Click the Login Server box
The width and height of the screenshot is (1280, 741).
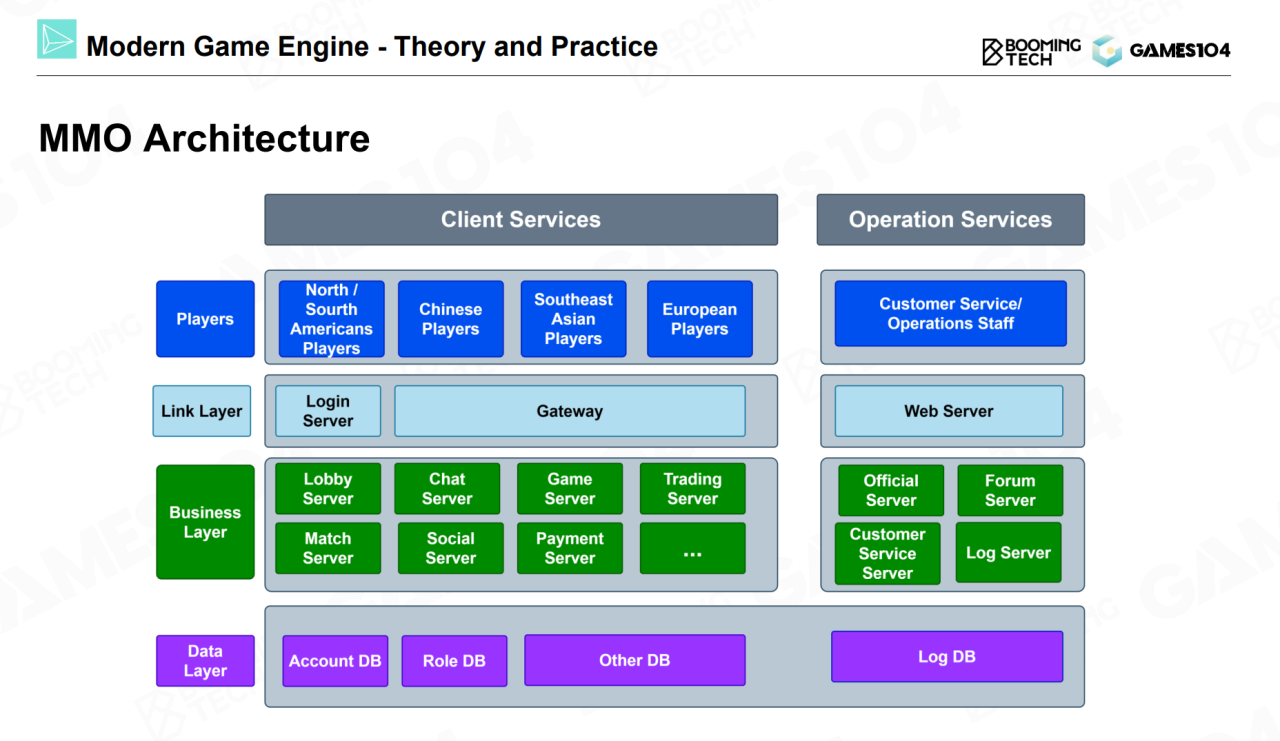(328, 411)
